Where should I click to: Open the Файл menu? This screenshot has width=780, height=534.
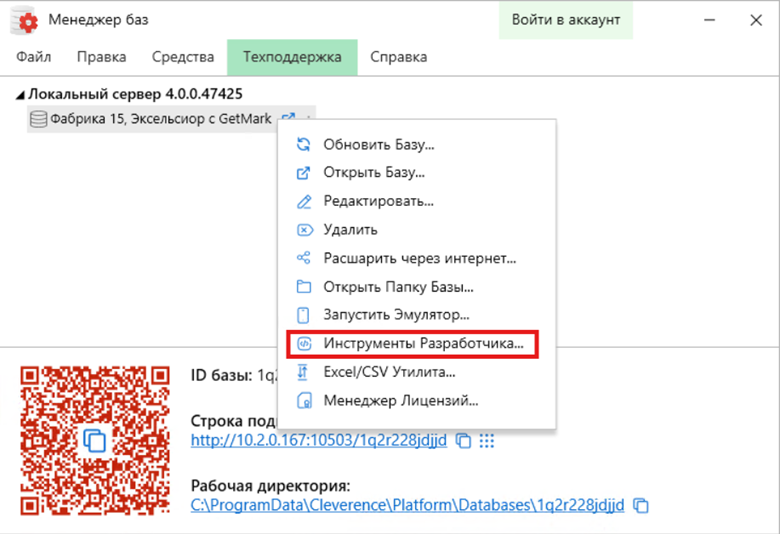coord(33,57)
